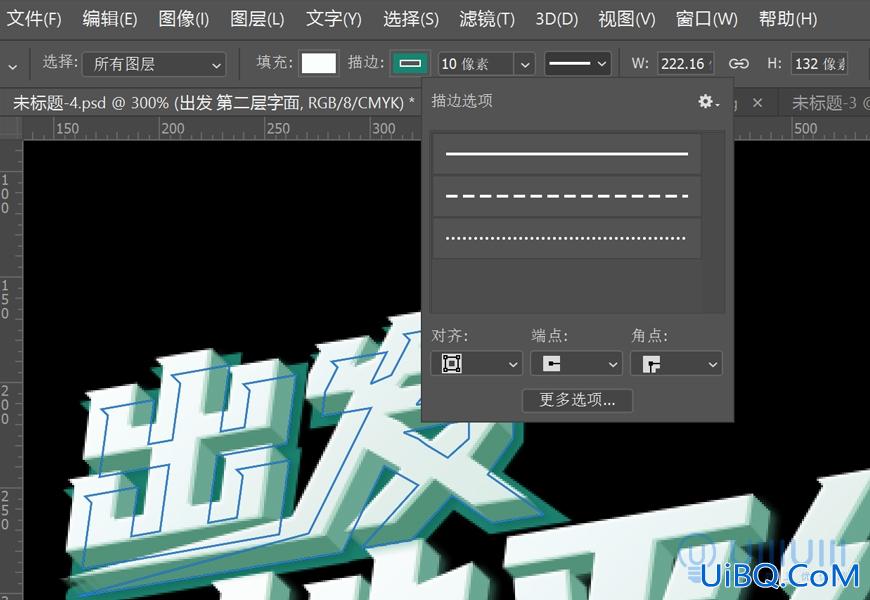Screen dimensions: 870x600
Task: Close the document tab with X
Action: click(x=757, y=103)
